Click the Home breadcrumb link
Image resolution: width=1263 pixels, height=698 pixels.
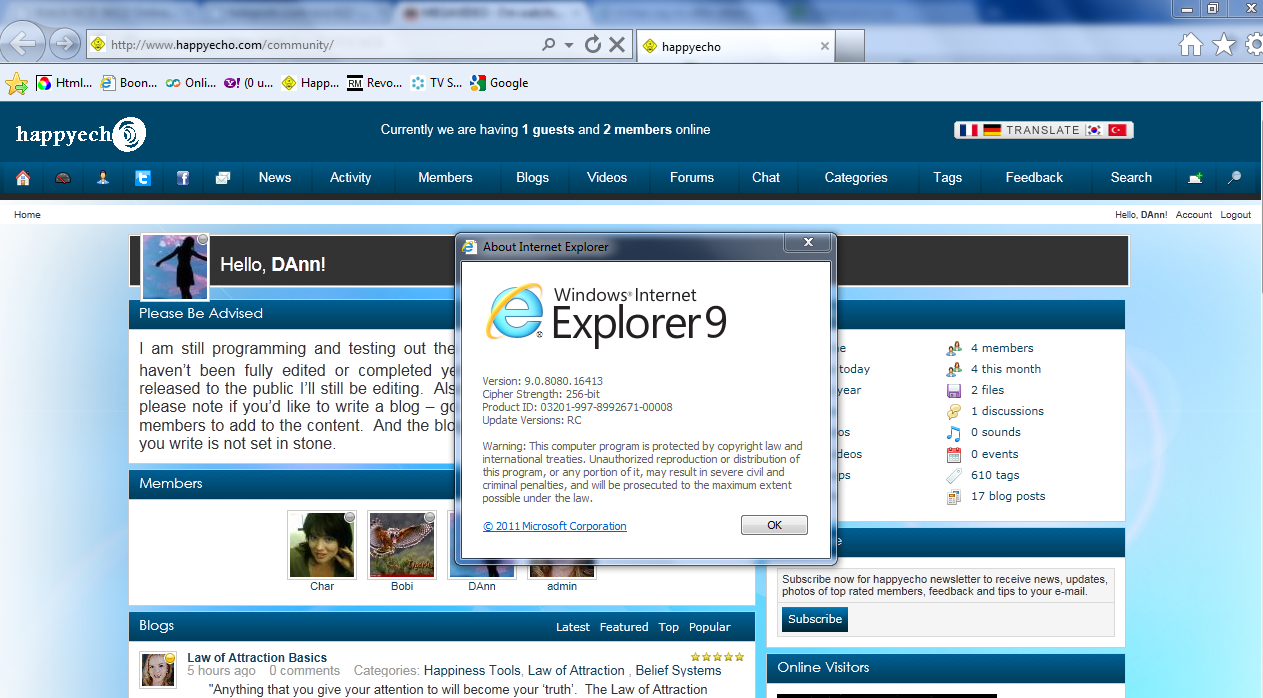point(27,215)
